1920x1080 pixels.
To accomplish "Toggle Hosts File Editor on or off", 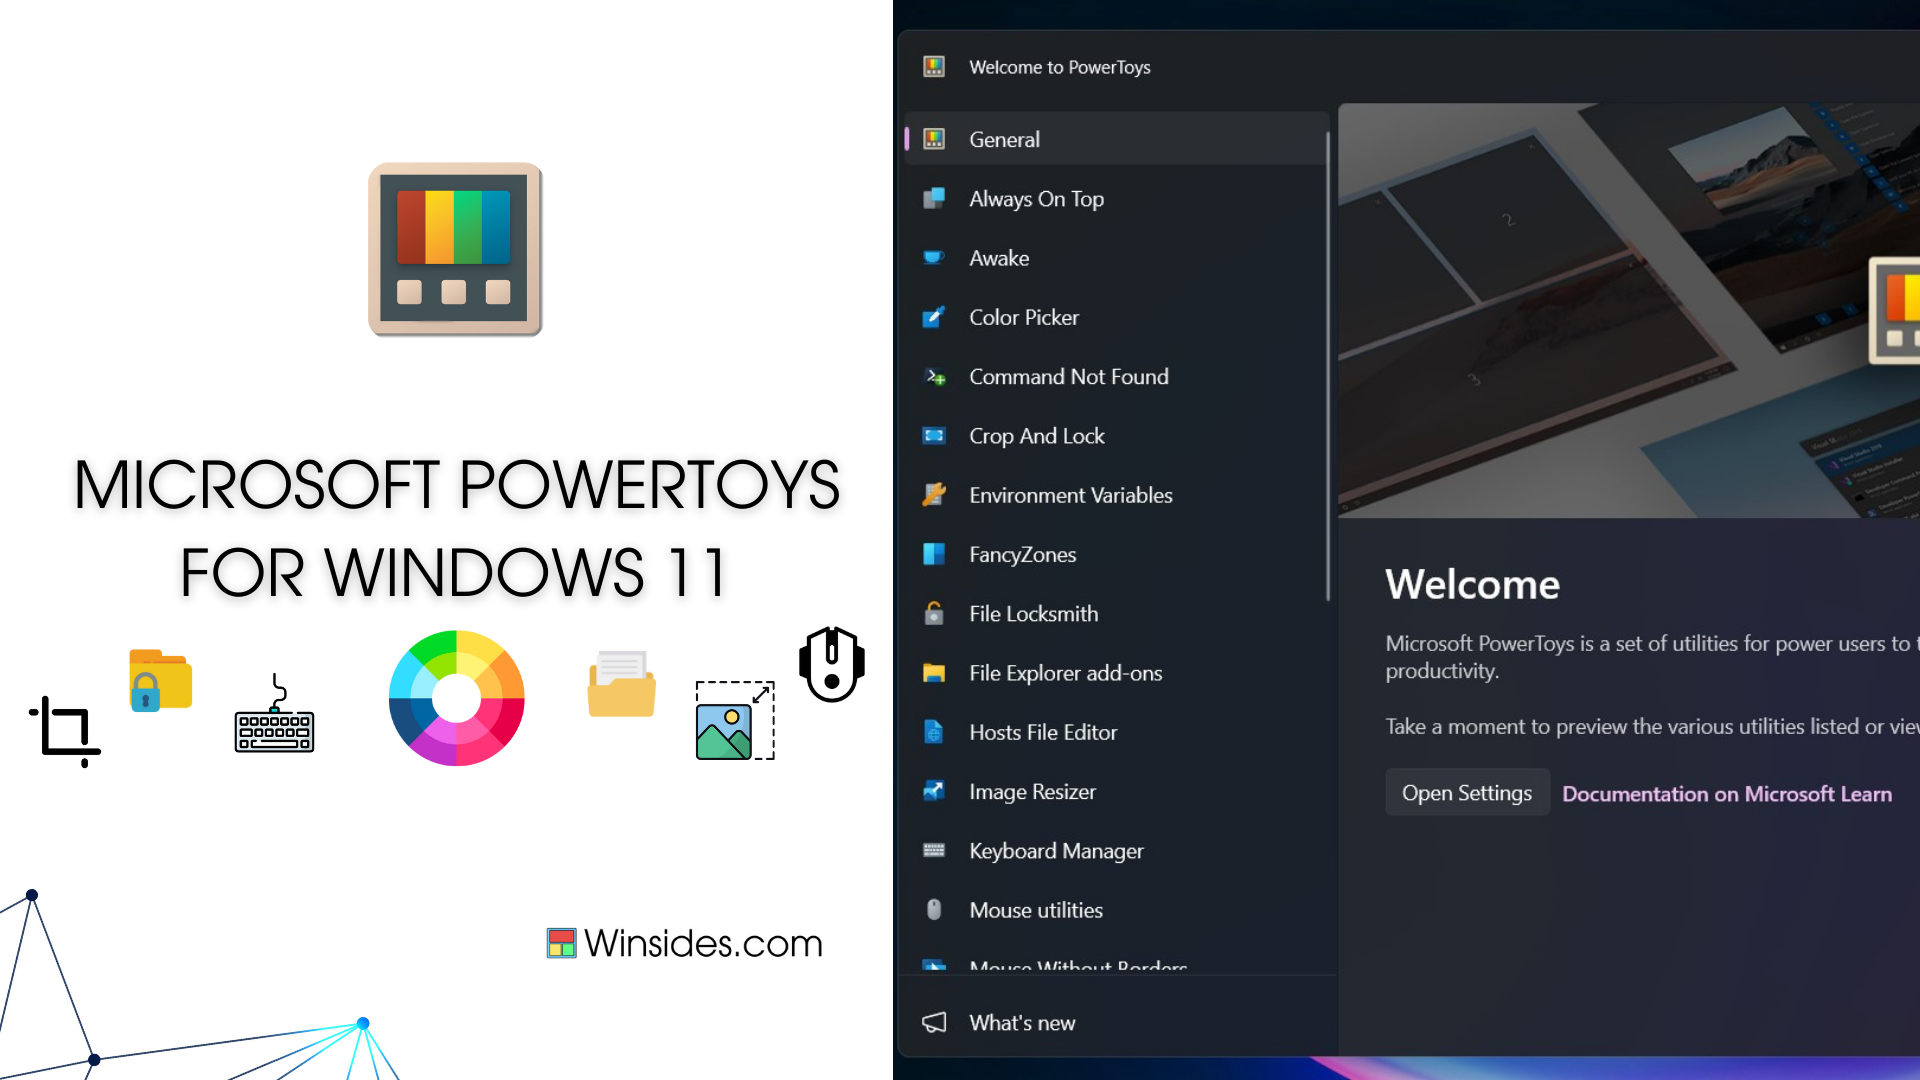I will [1042, 732].
